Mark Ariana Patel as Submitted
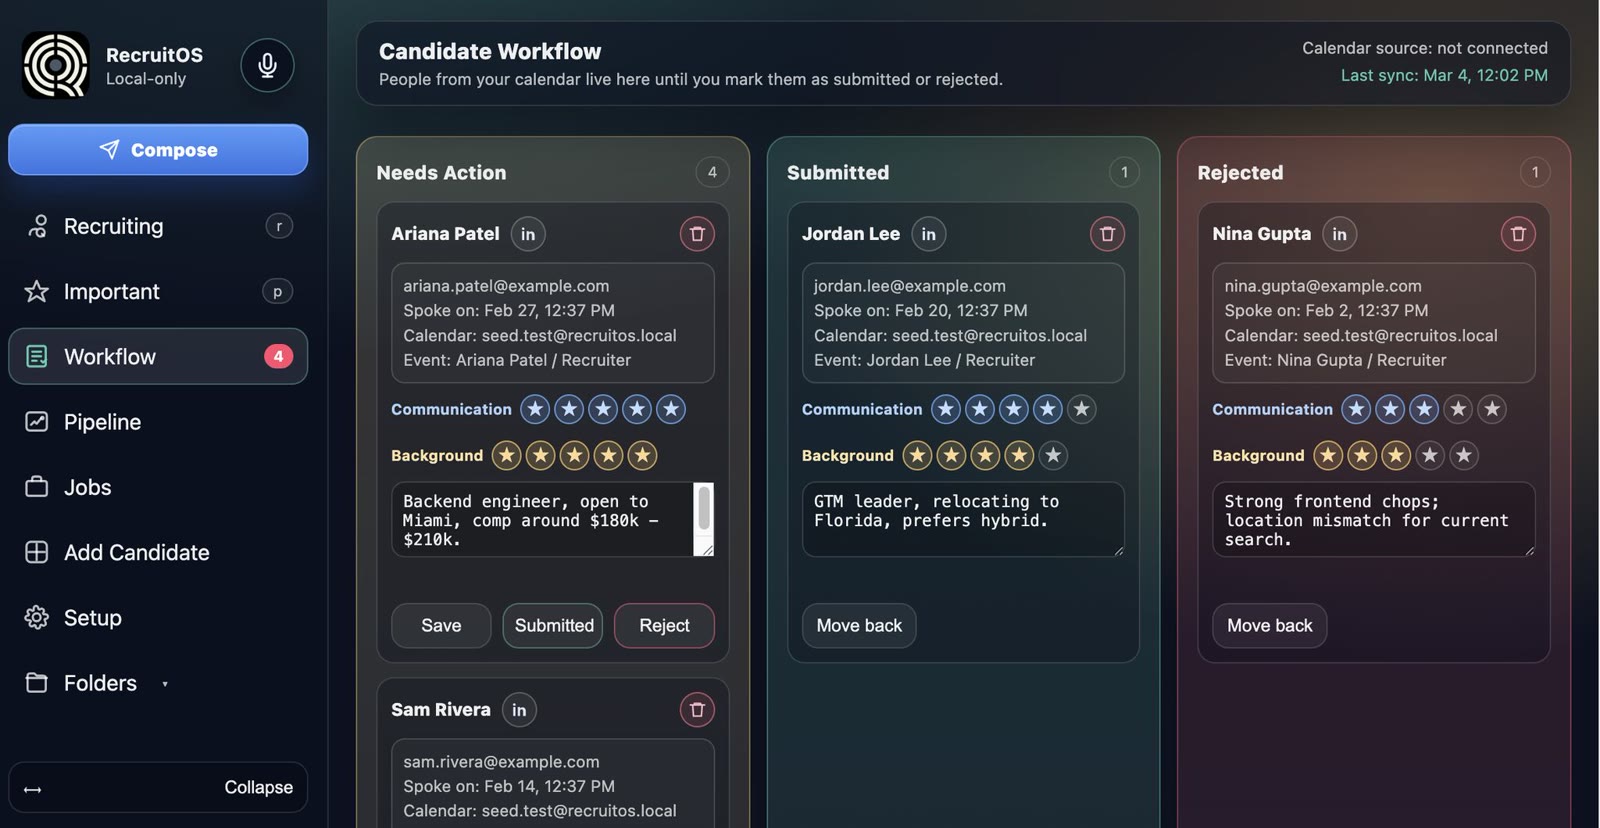The width and height of the screenshot is (1600, 828). pyautogui.click(x=553, y=626)
